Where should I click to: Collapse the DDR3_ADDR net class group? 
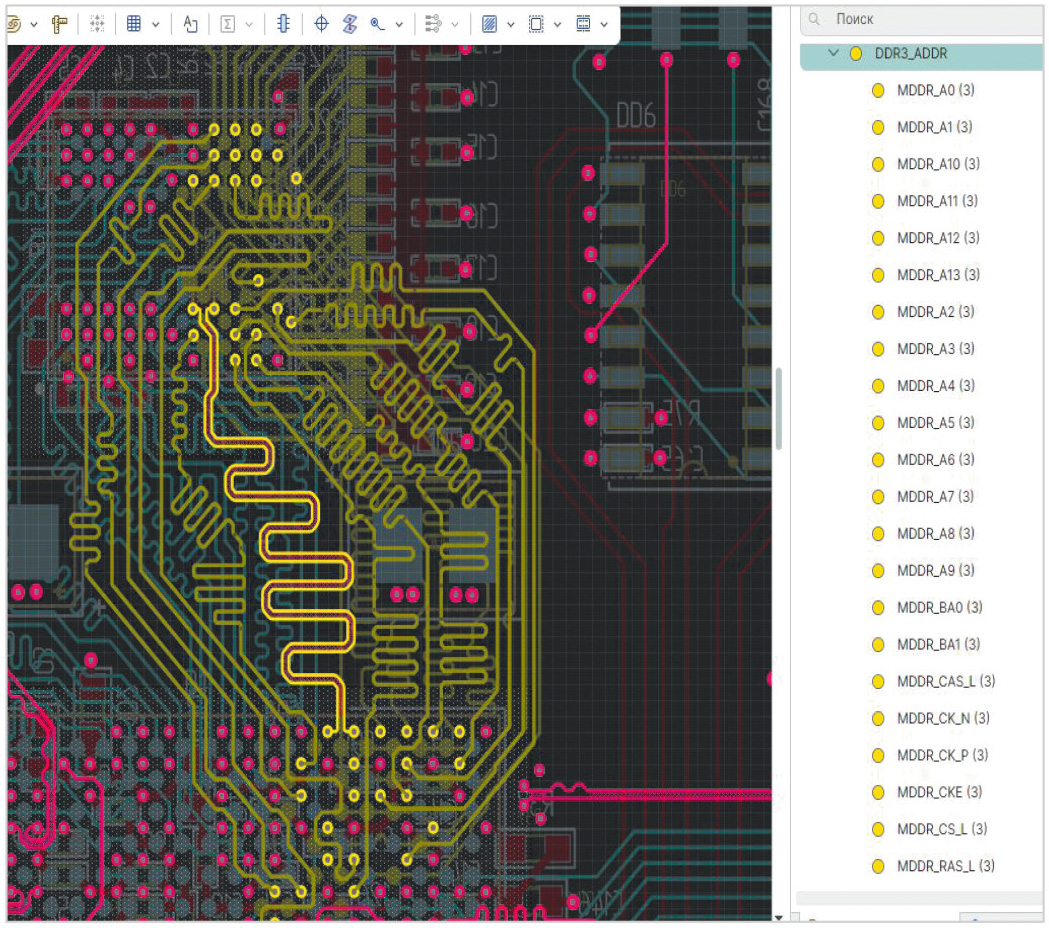point(833,54)
